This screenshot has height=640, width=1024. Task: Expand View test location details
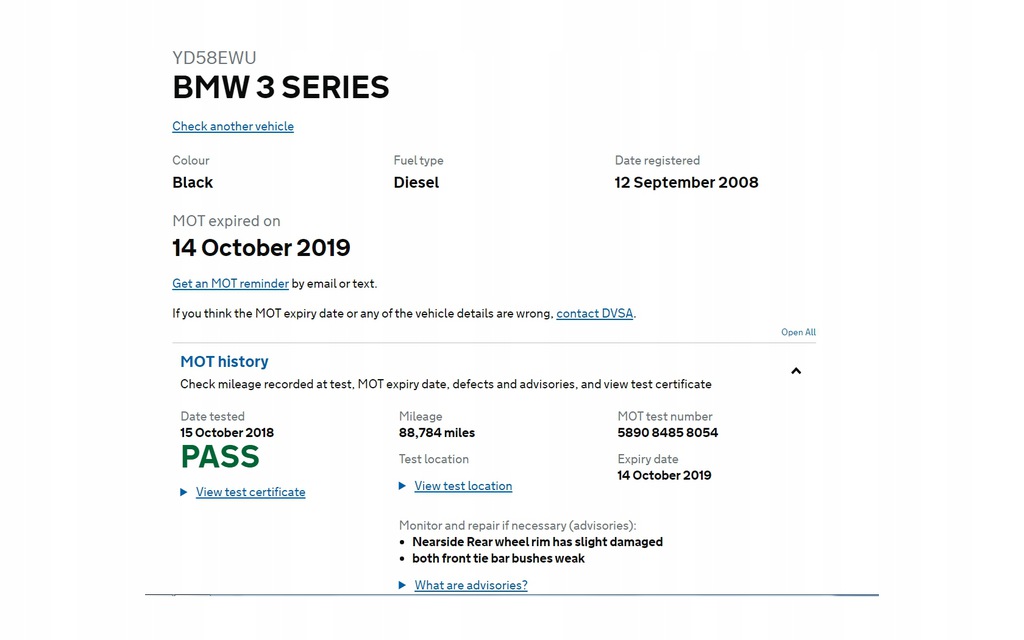463,486
